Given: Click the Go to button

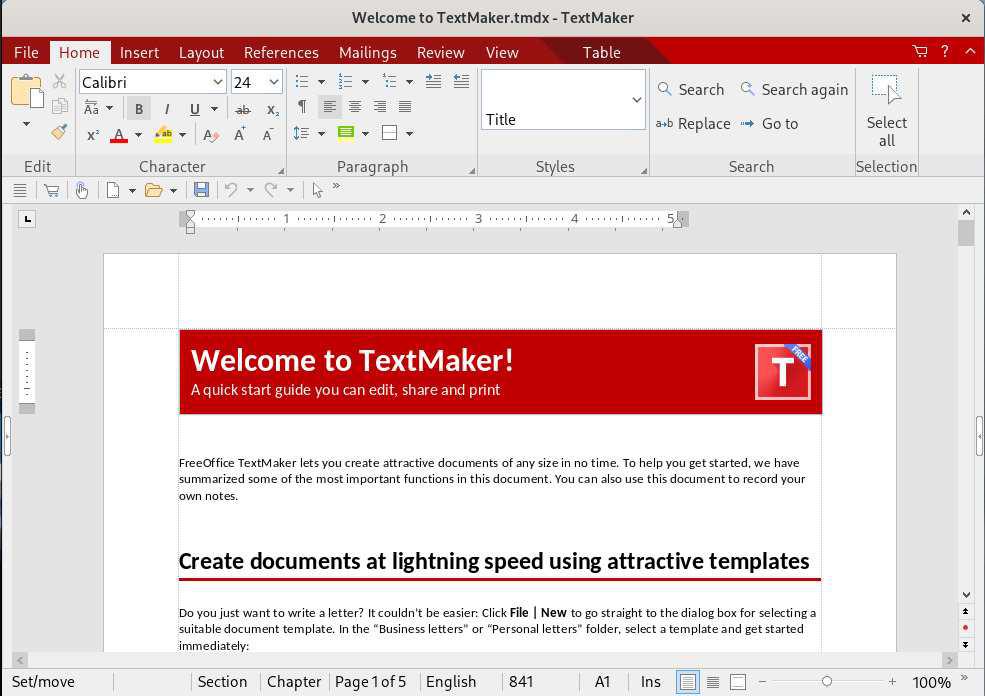Looking at the screenshot, I should (x=769, y=124).
